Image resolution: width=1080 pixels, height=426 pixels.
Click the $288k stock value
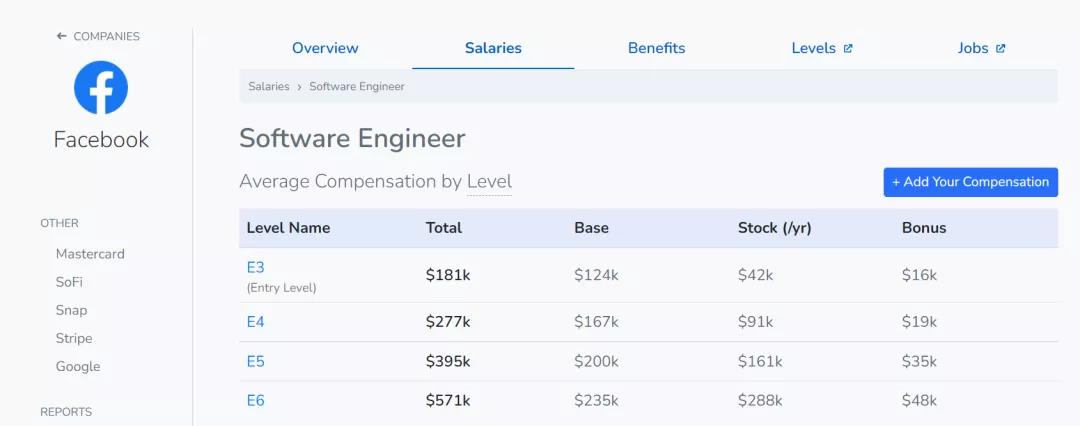760,400
